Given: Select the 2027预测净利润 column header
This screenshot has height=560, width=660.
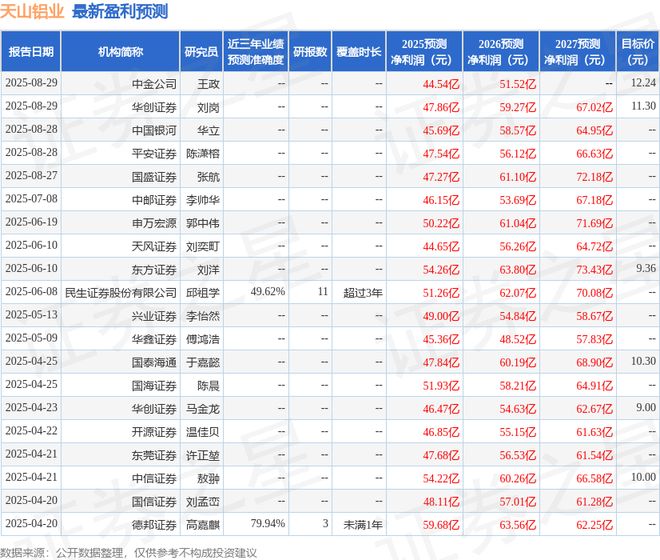Looking at the screenshot, I should (x=578, y=51).
